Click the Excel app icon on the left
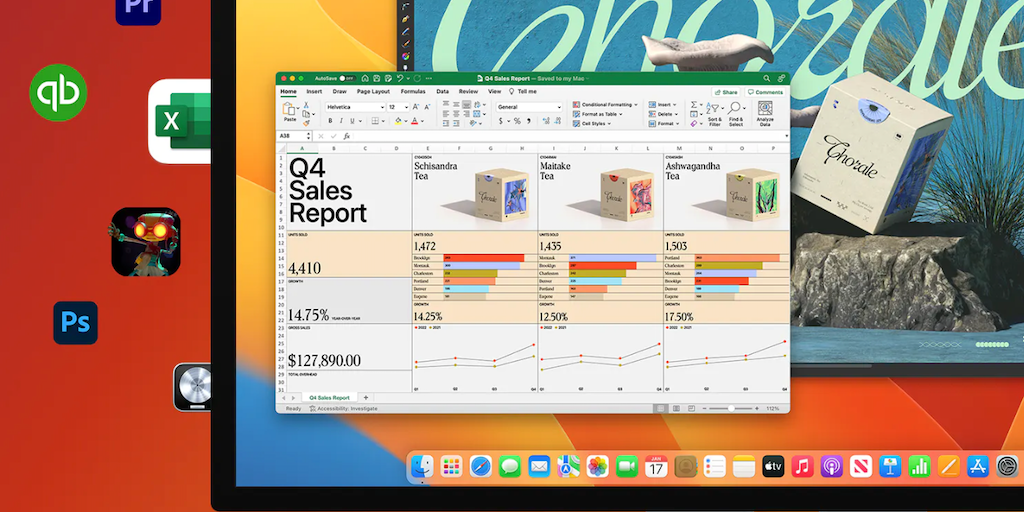 click(180, 121)
